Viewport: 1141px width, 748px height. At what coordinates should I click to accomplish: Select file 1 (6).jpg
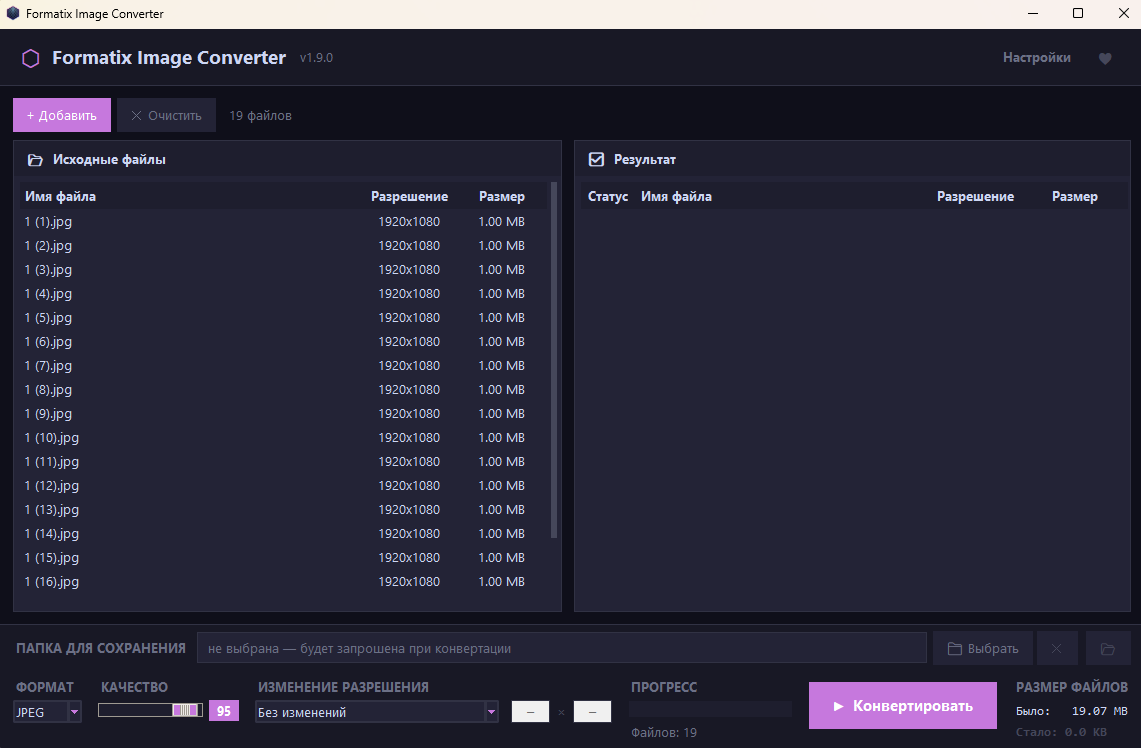pyautogui.click(x=285, y=341)
